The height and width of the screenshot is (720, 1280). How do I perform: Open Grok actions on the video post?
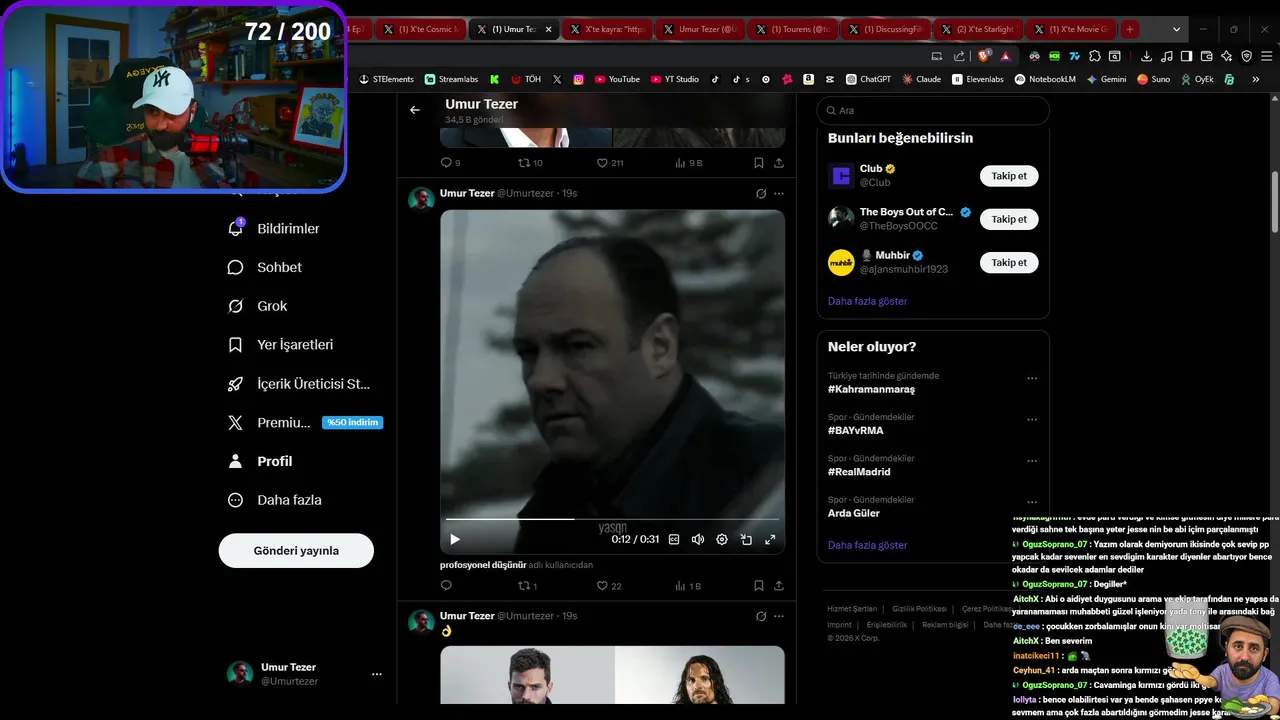pos(761,194)
